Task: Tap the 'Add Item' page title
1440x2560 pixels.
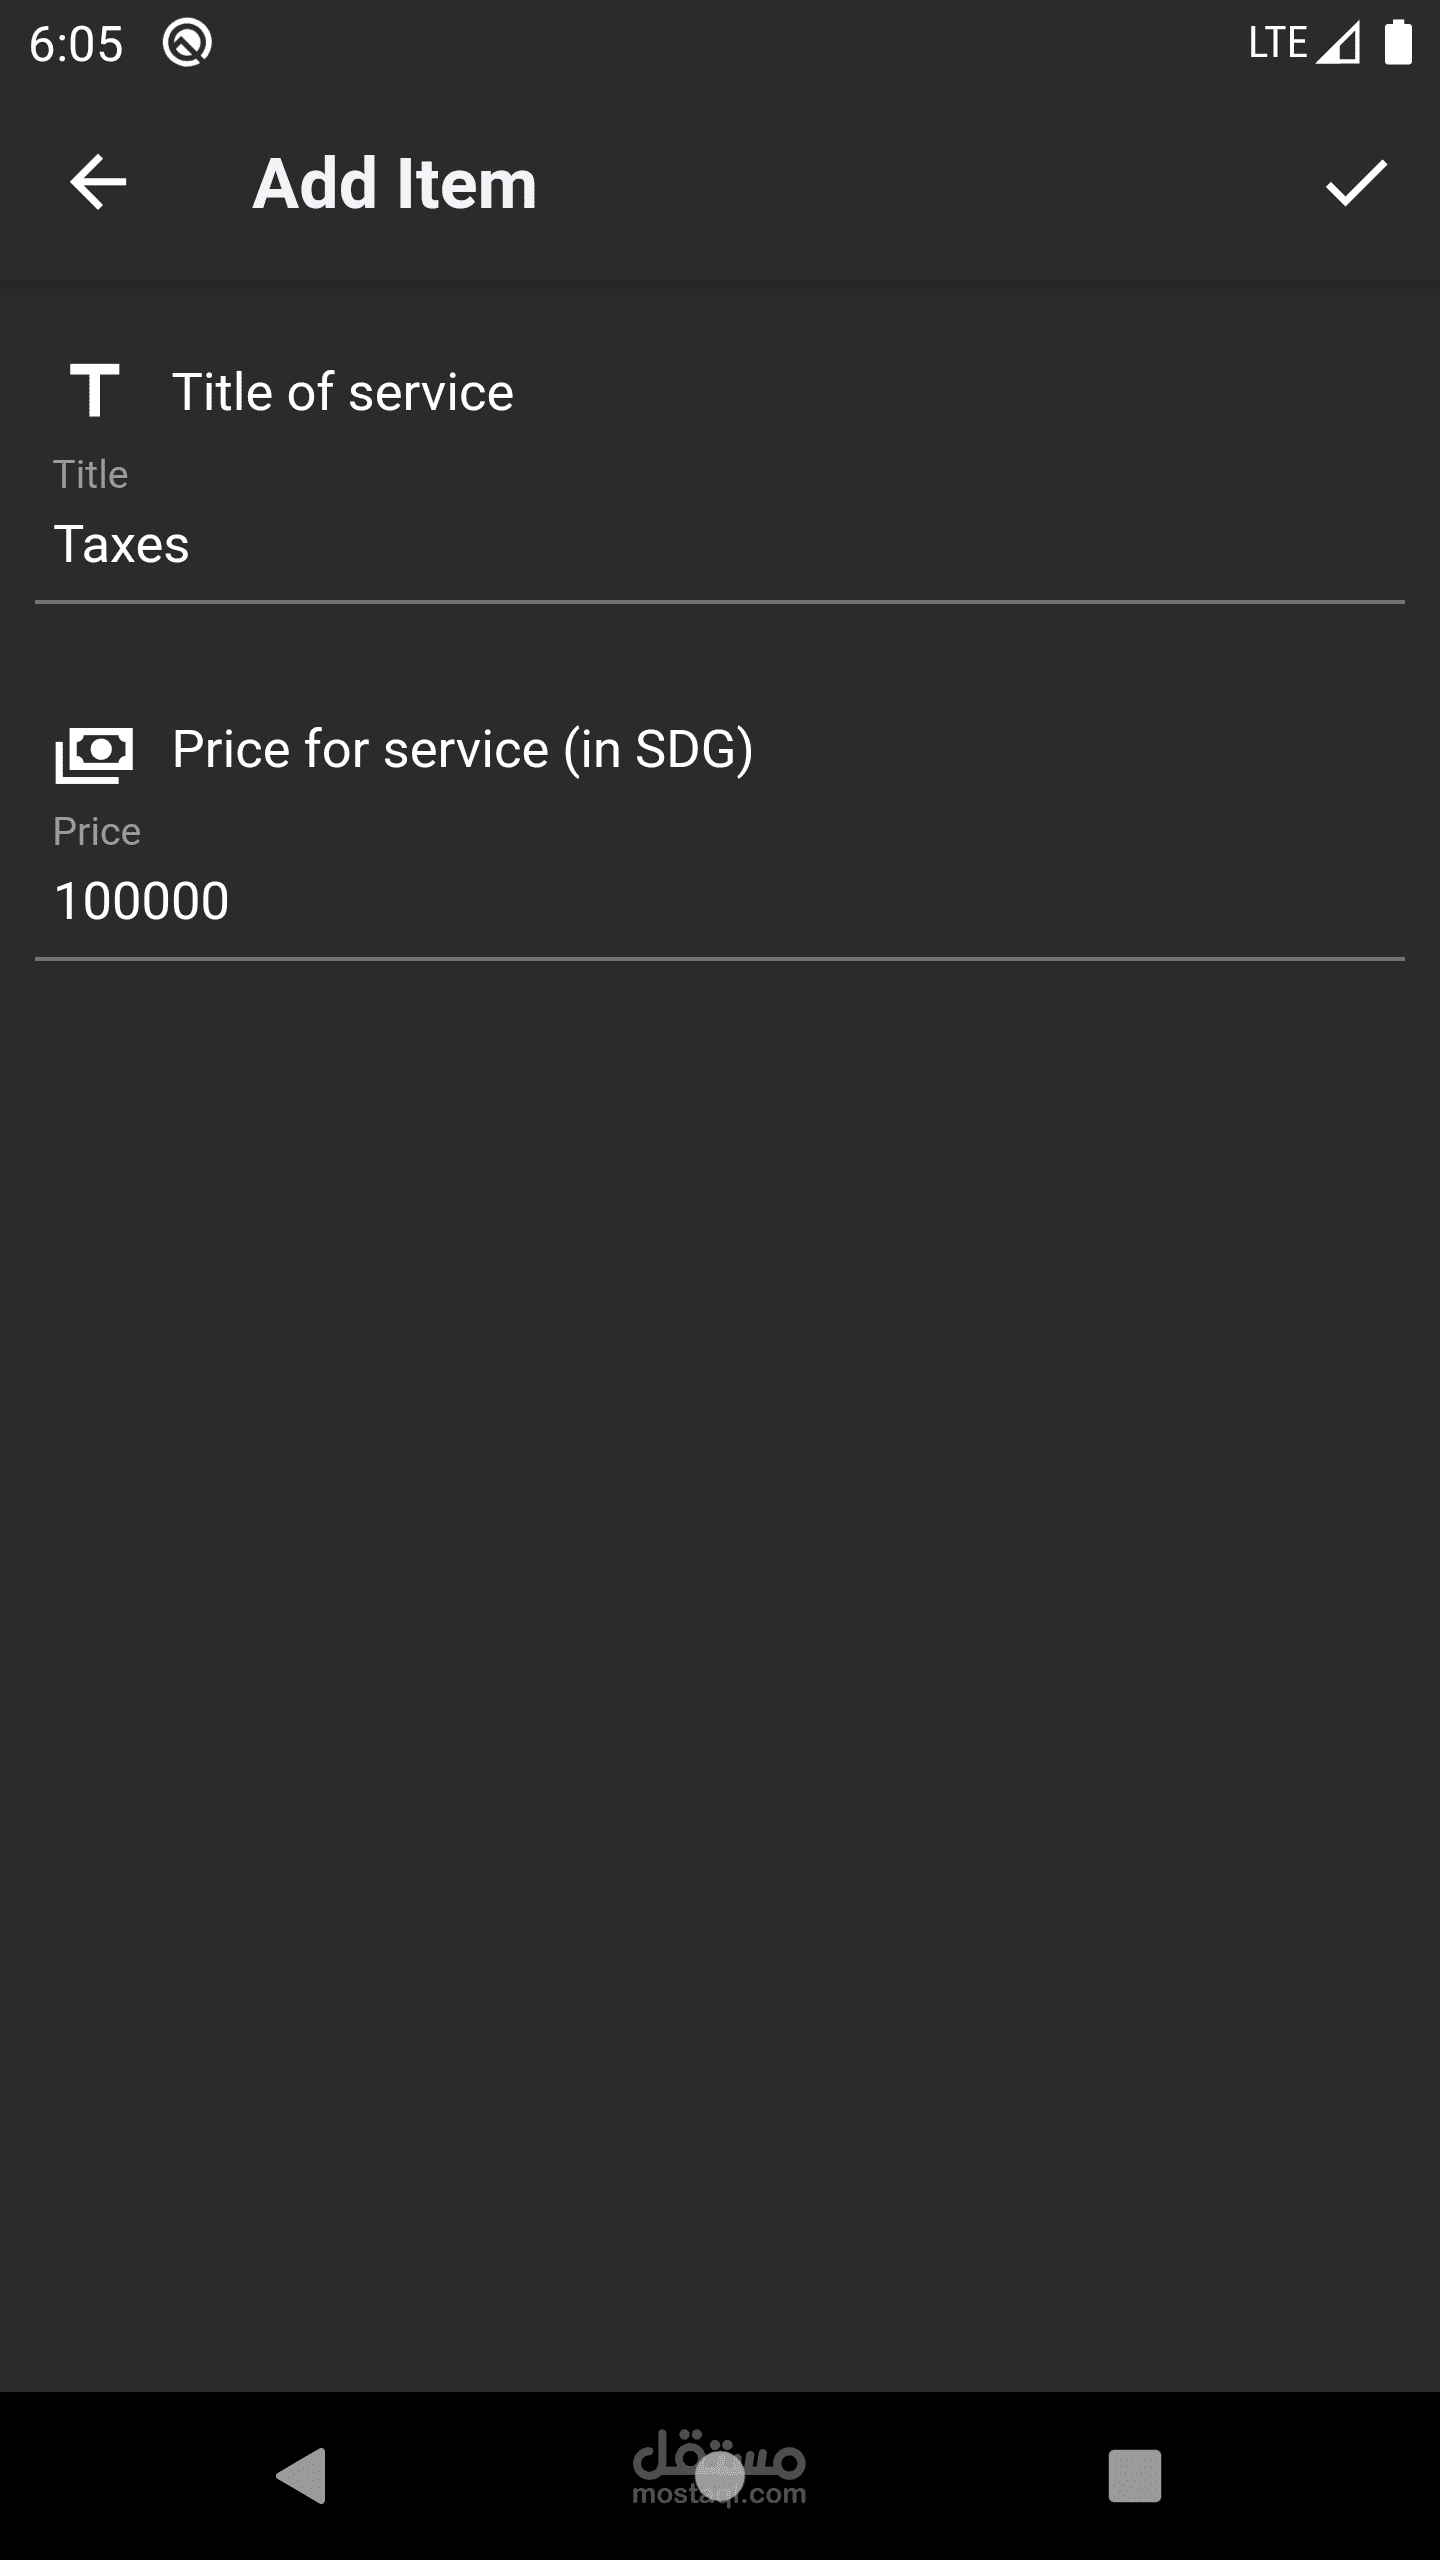Action: coord(394,184)
